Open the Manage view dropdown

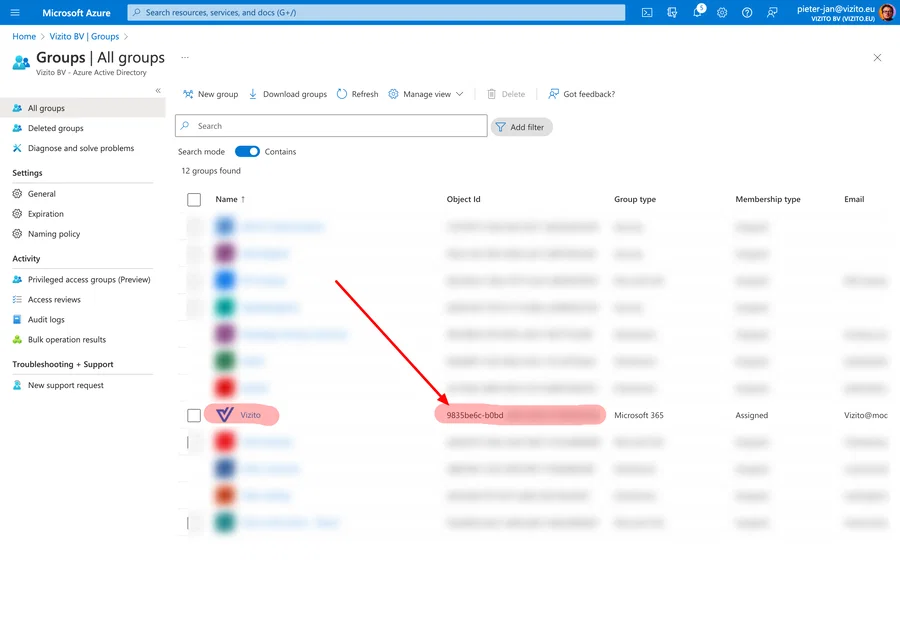427,93
